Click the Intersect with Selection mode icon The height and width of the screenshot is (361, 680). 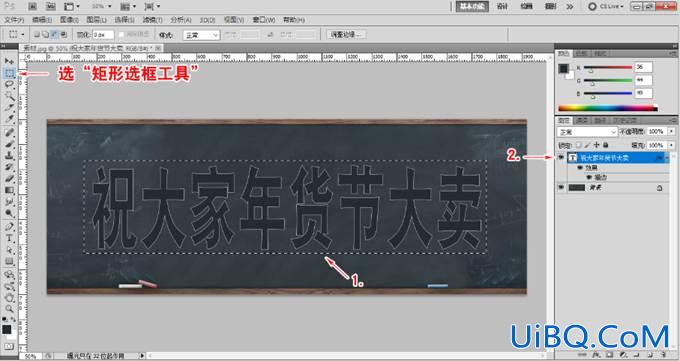coord(63,34)
